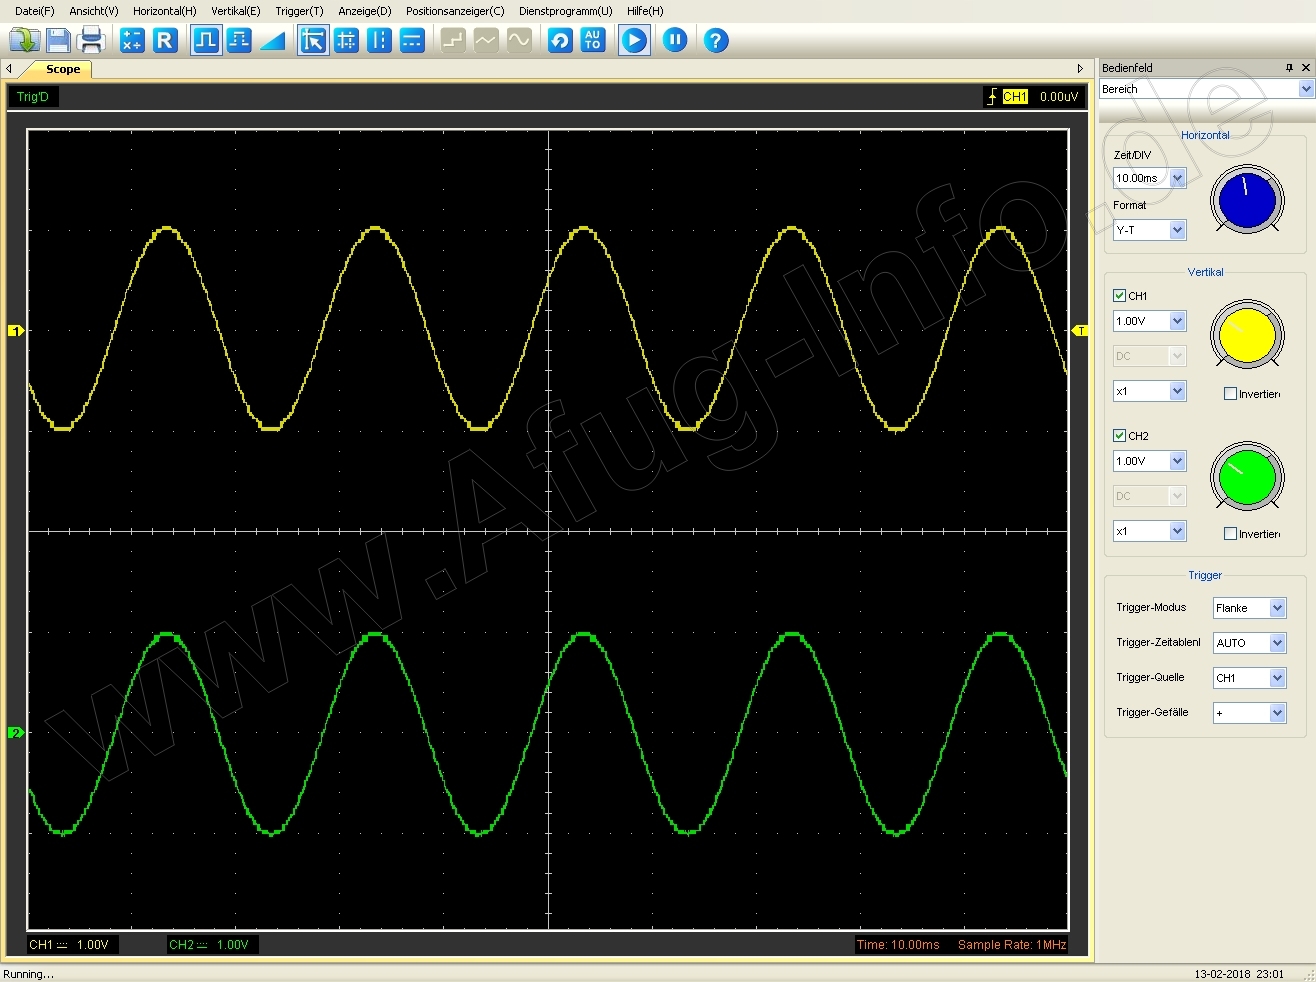Click the blue ramp triangle icon
This screenshot has height=982, width=1316.
[x=272, y=40]
